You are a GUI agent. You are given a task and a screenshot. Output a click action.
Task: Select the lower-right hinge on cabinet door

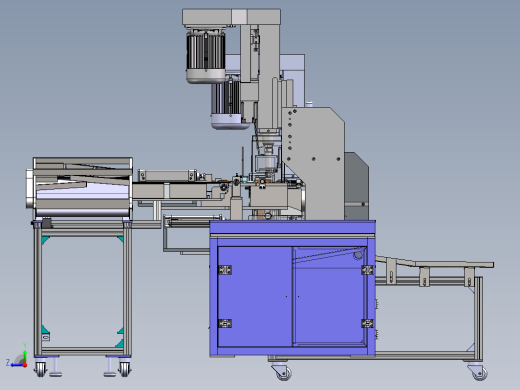(368, 323)
